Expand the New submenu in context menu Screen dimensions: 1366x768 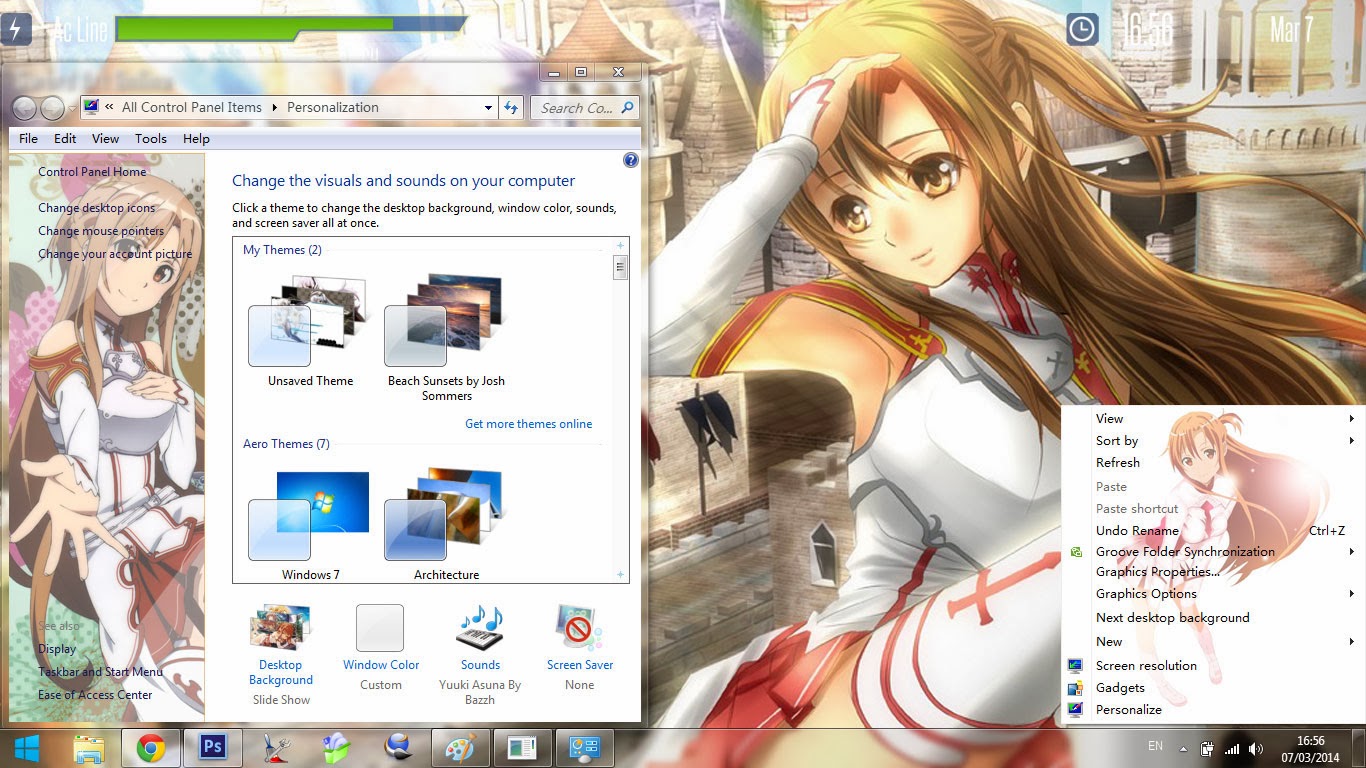[1351, 642]
